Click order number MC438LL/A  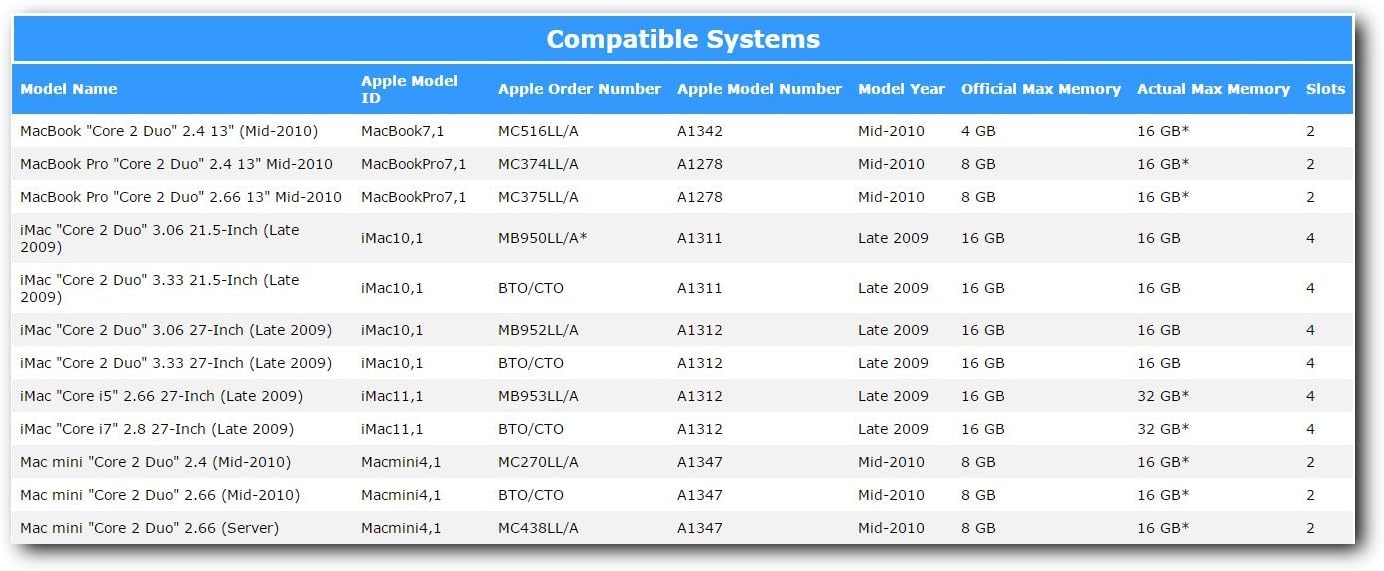(x=538, y=528)
